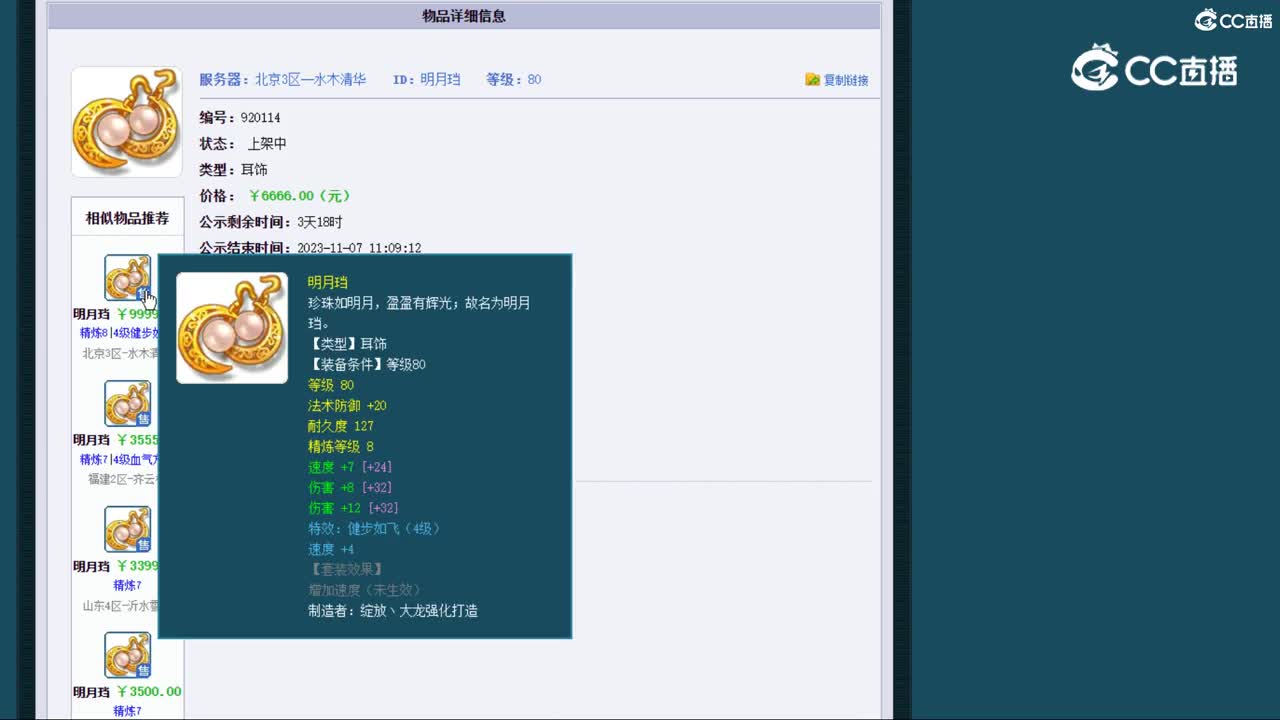Click the 明月珰 tooltip preview image
Viewport: 1280px width, 720px height.
(x=232, y=327)
